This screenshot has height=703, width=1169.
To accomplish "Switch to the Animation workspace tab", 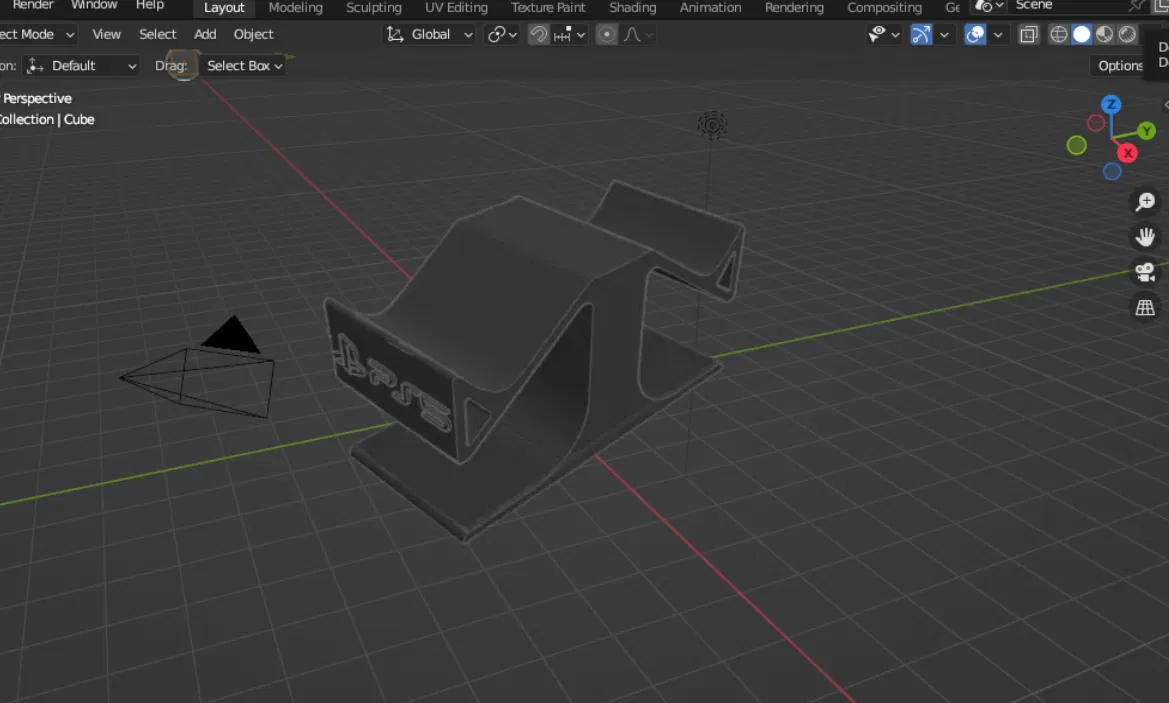I will click(710, 7).
